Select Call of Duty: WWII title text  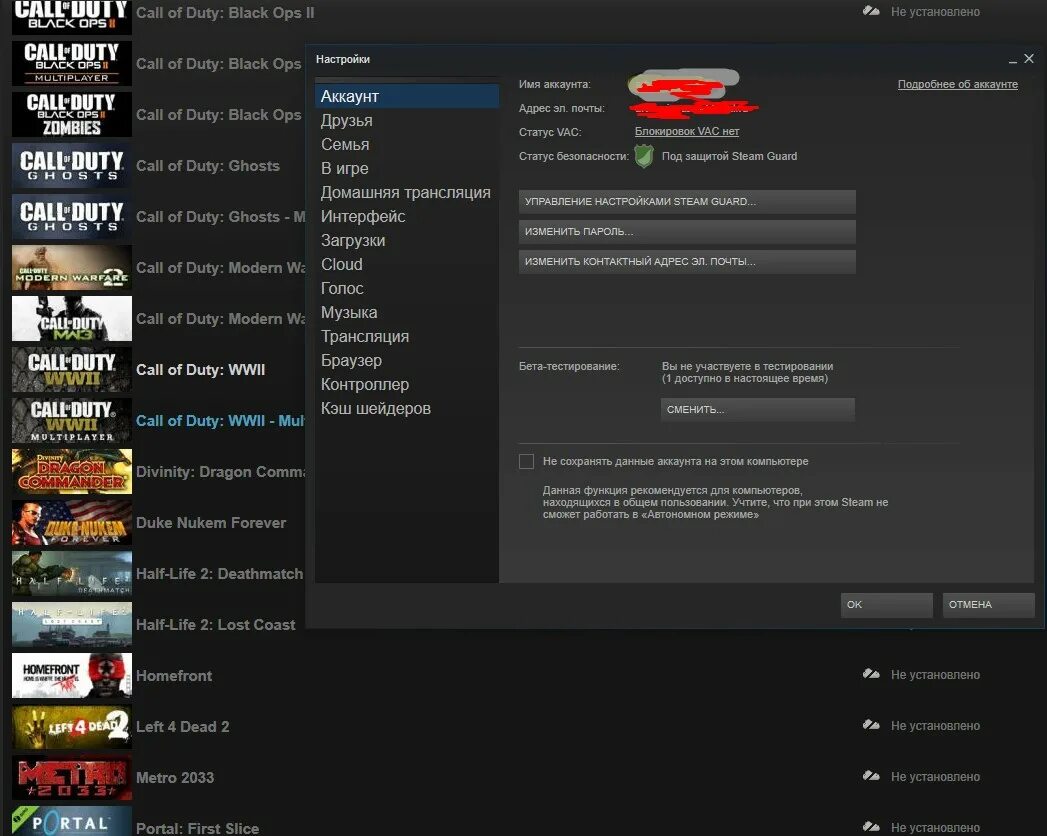coord(200,370)
